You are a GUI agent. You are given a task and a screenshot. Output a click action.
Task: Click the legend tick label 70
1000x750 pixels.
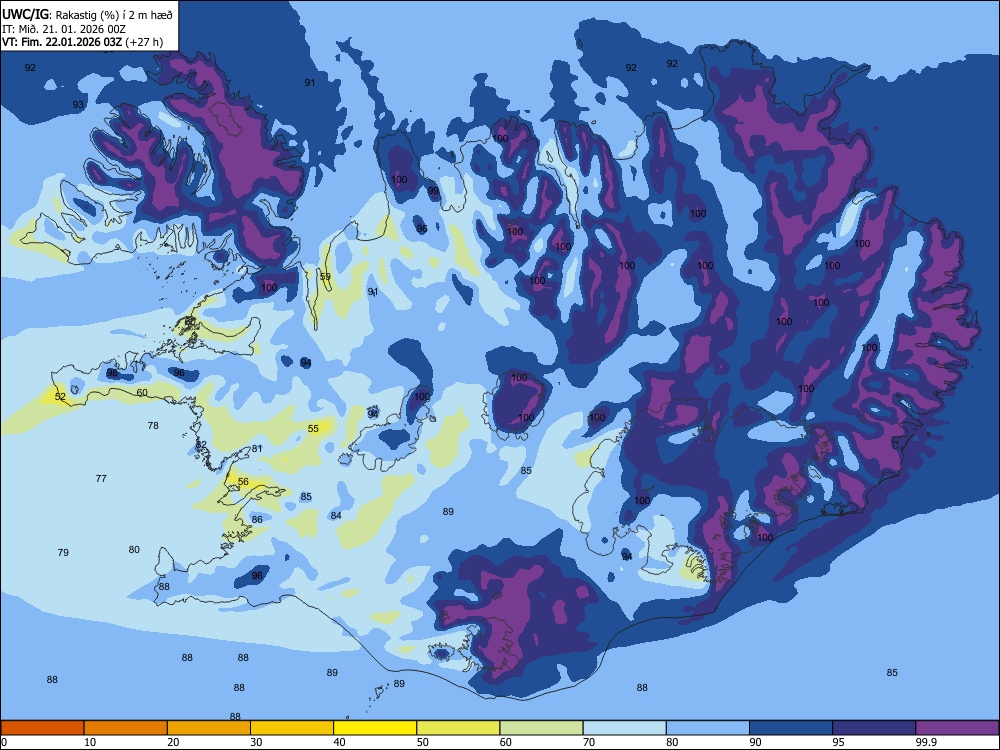(589, 742)
